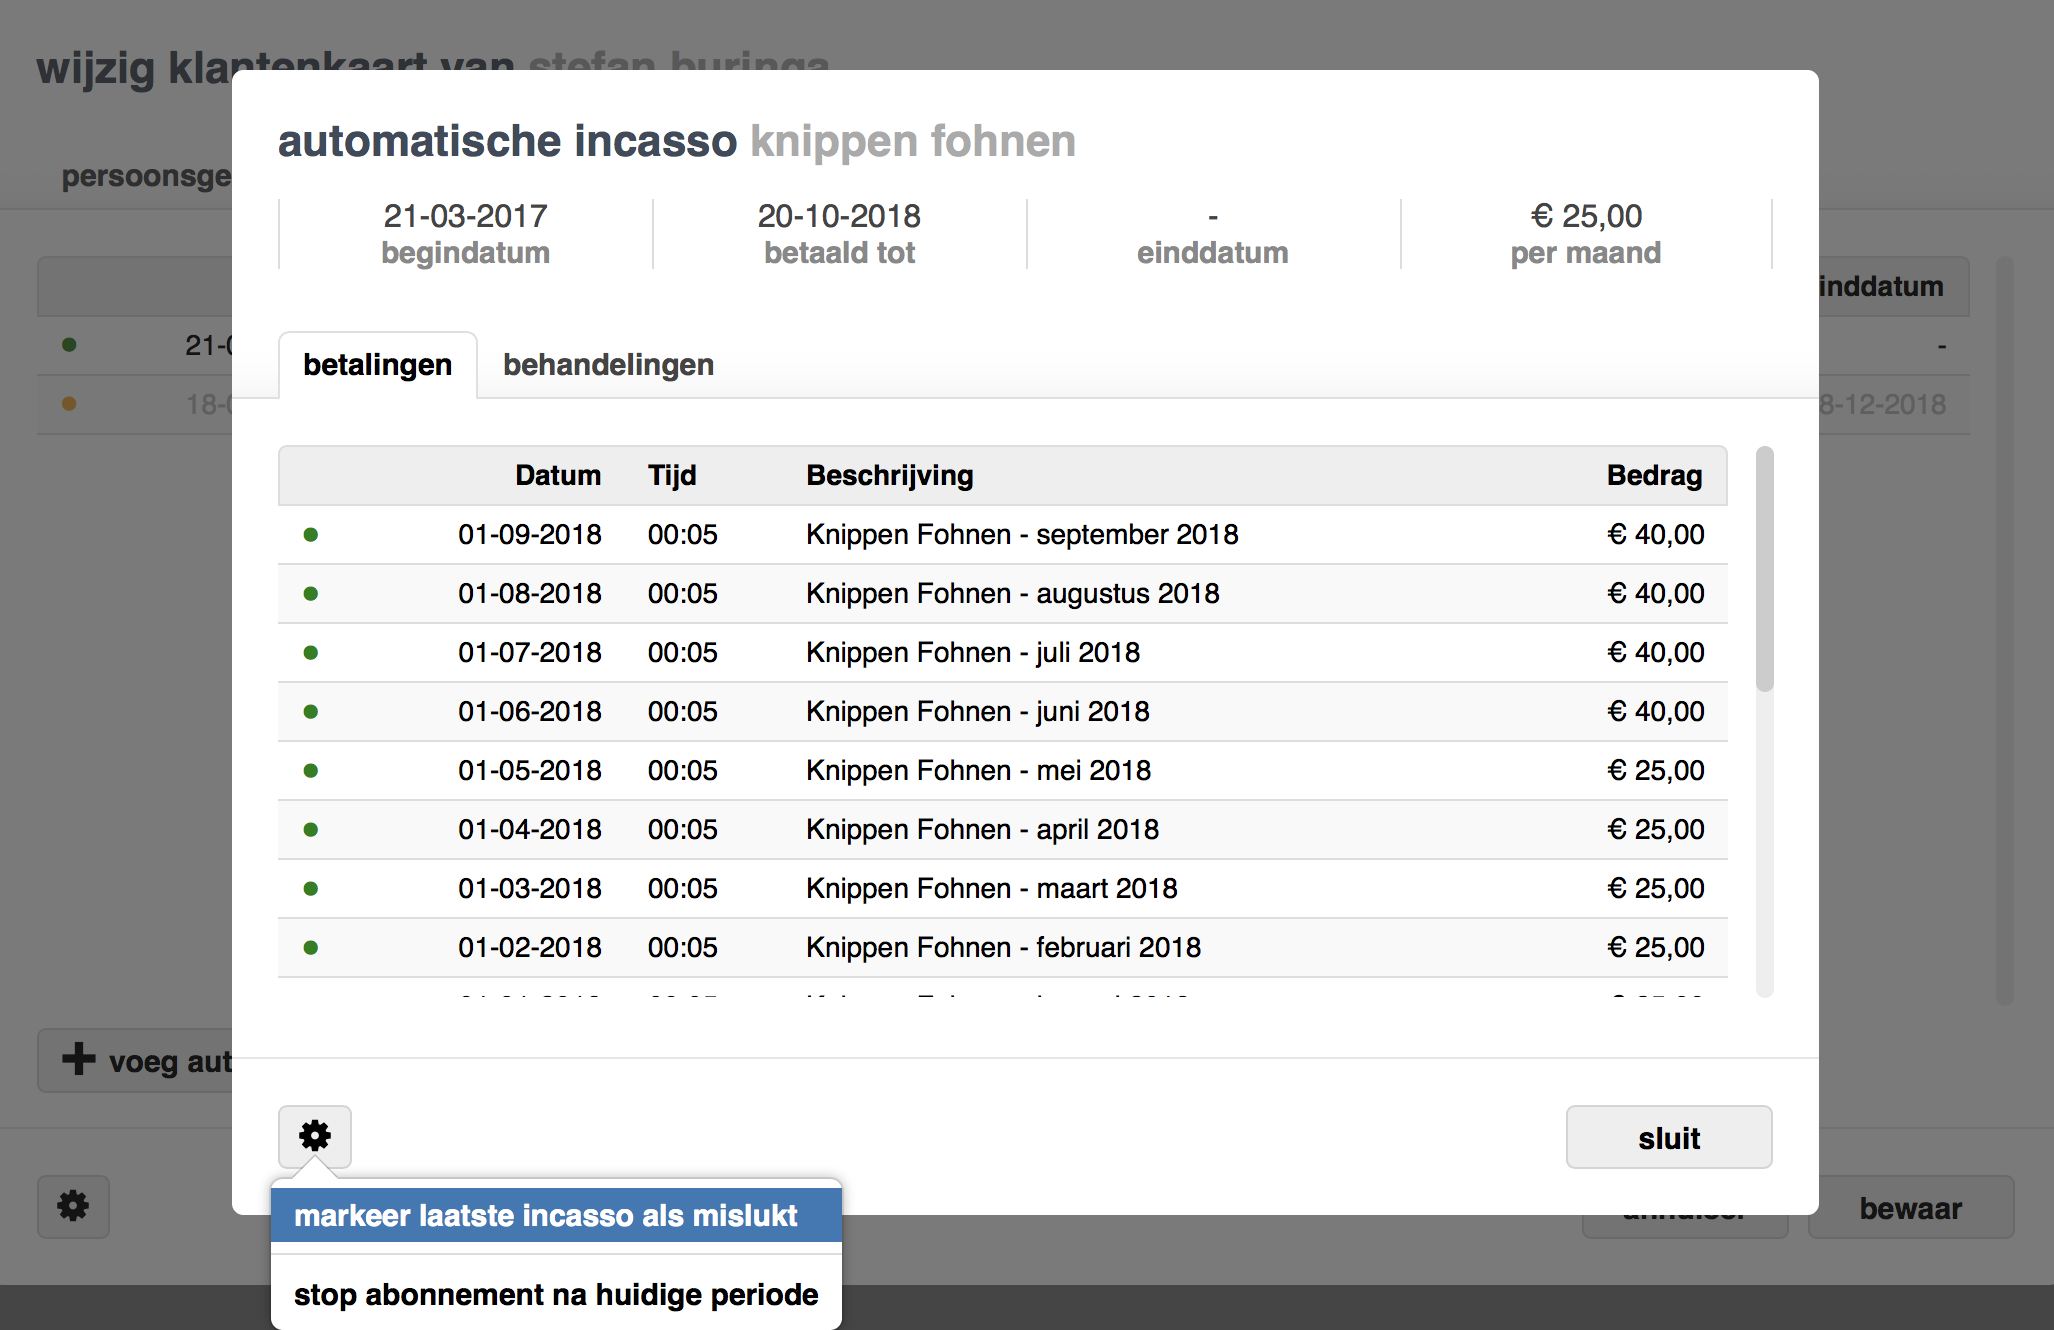
Task: Click the bewaar button on the background page
Action: tap(1910, 1208)
